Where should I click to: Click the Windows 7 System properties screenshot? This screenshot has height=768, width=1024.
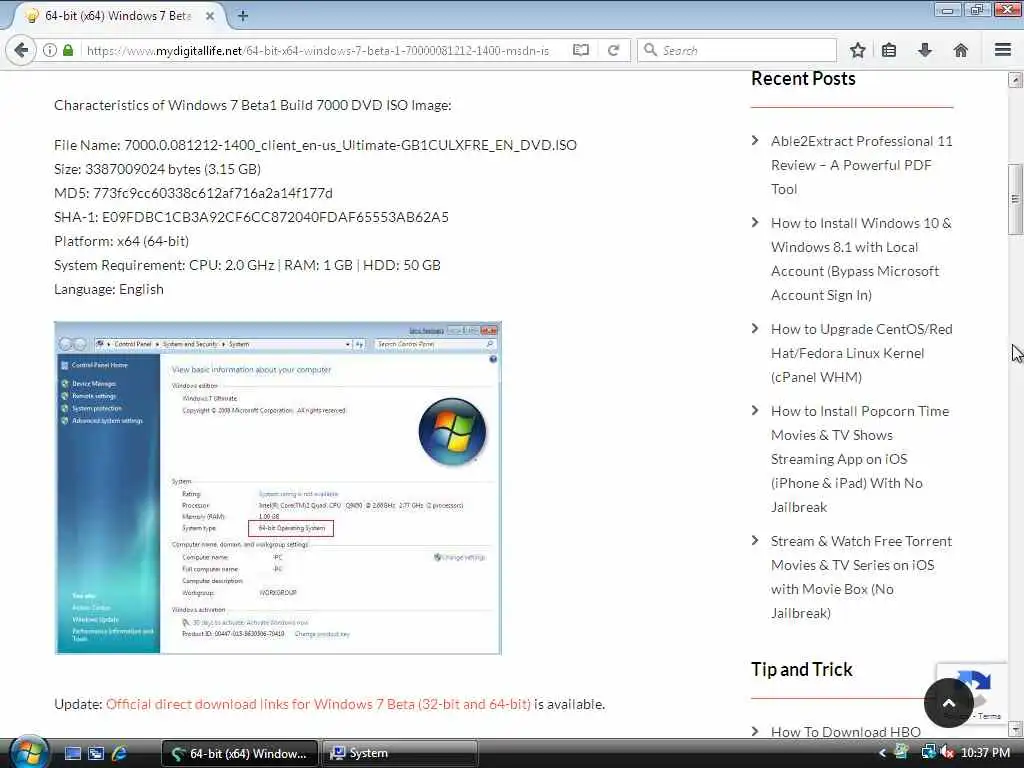(x=278, y=488)
